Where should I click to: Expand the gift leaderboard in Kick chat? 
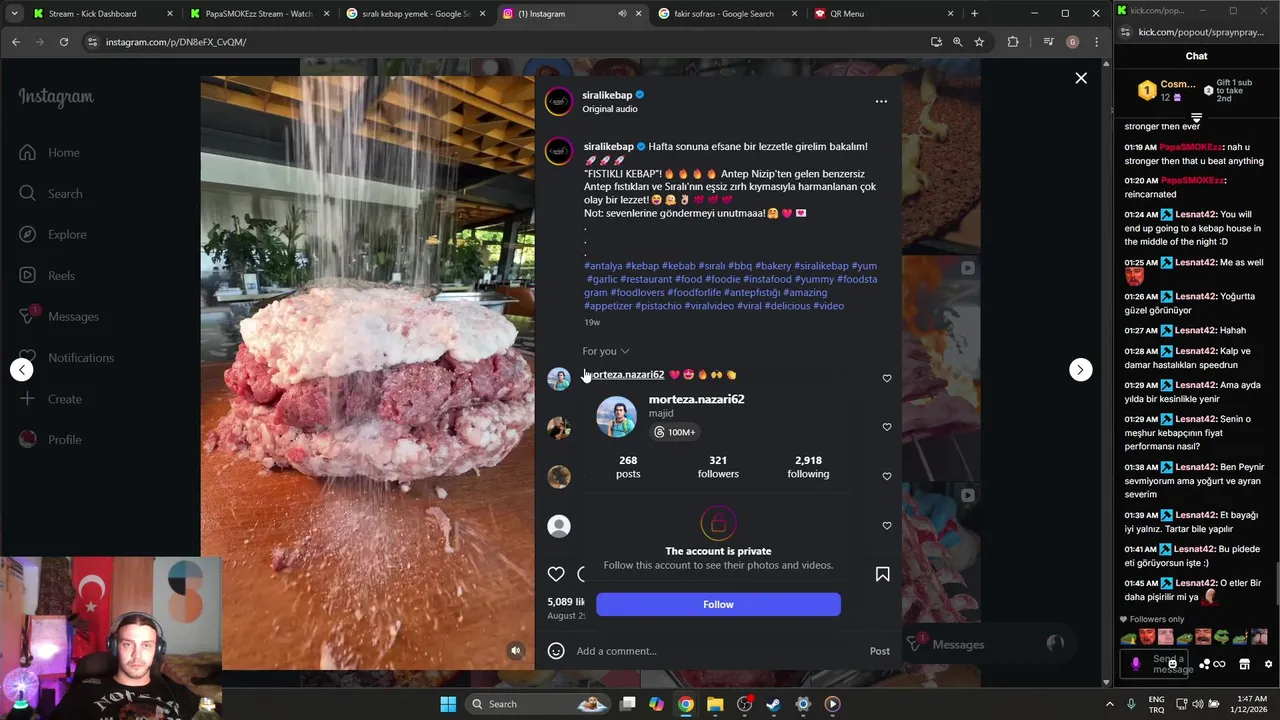pyautogui.click(x=1196, y=118)
